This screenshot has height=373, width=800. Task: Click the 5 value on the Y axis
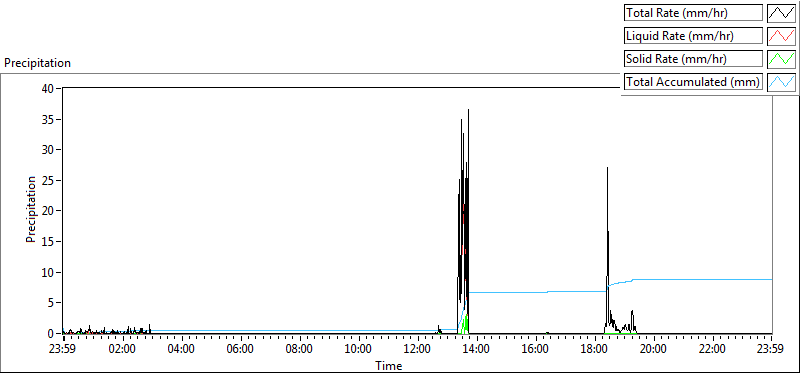click(x=52, y=303)
